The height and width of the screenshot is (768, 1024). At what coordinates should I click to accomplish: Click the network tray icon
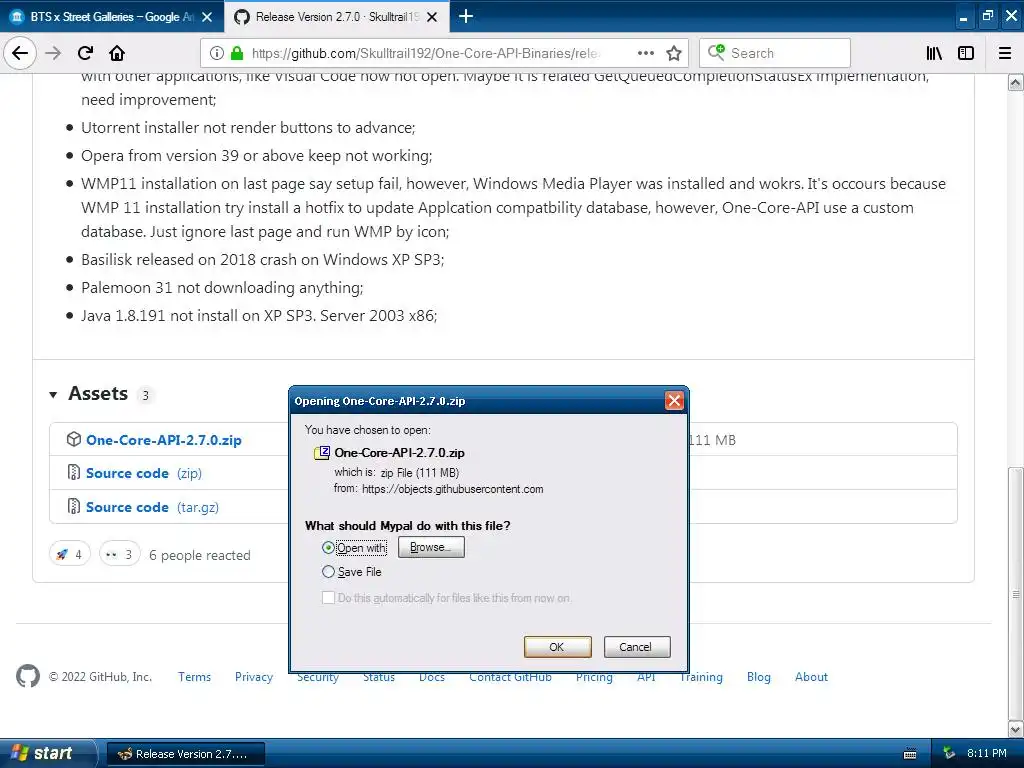(x=949, y=754)
